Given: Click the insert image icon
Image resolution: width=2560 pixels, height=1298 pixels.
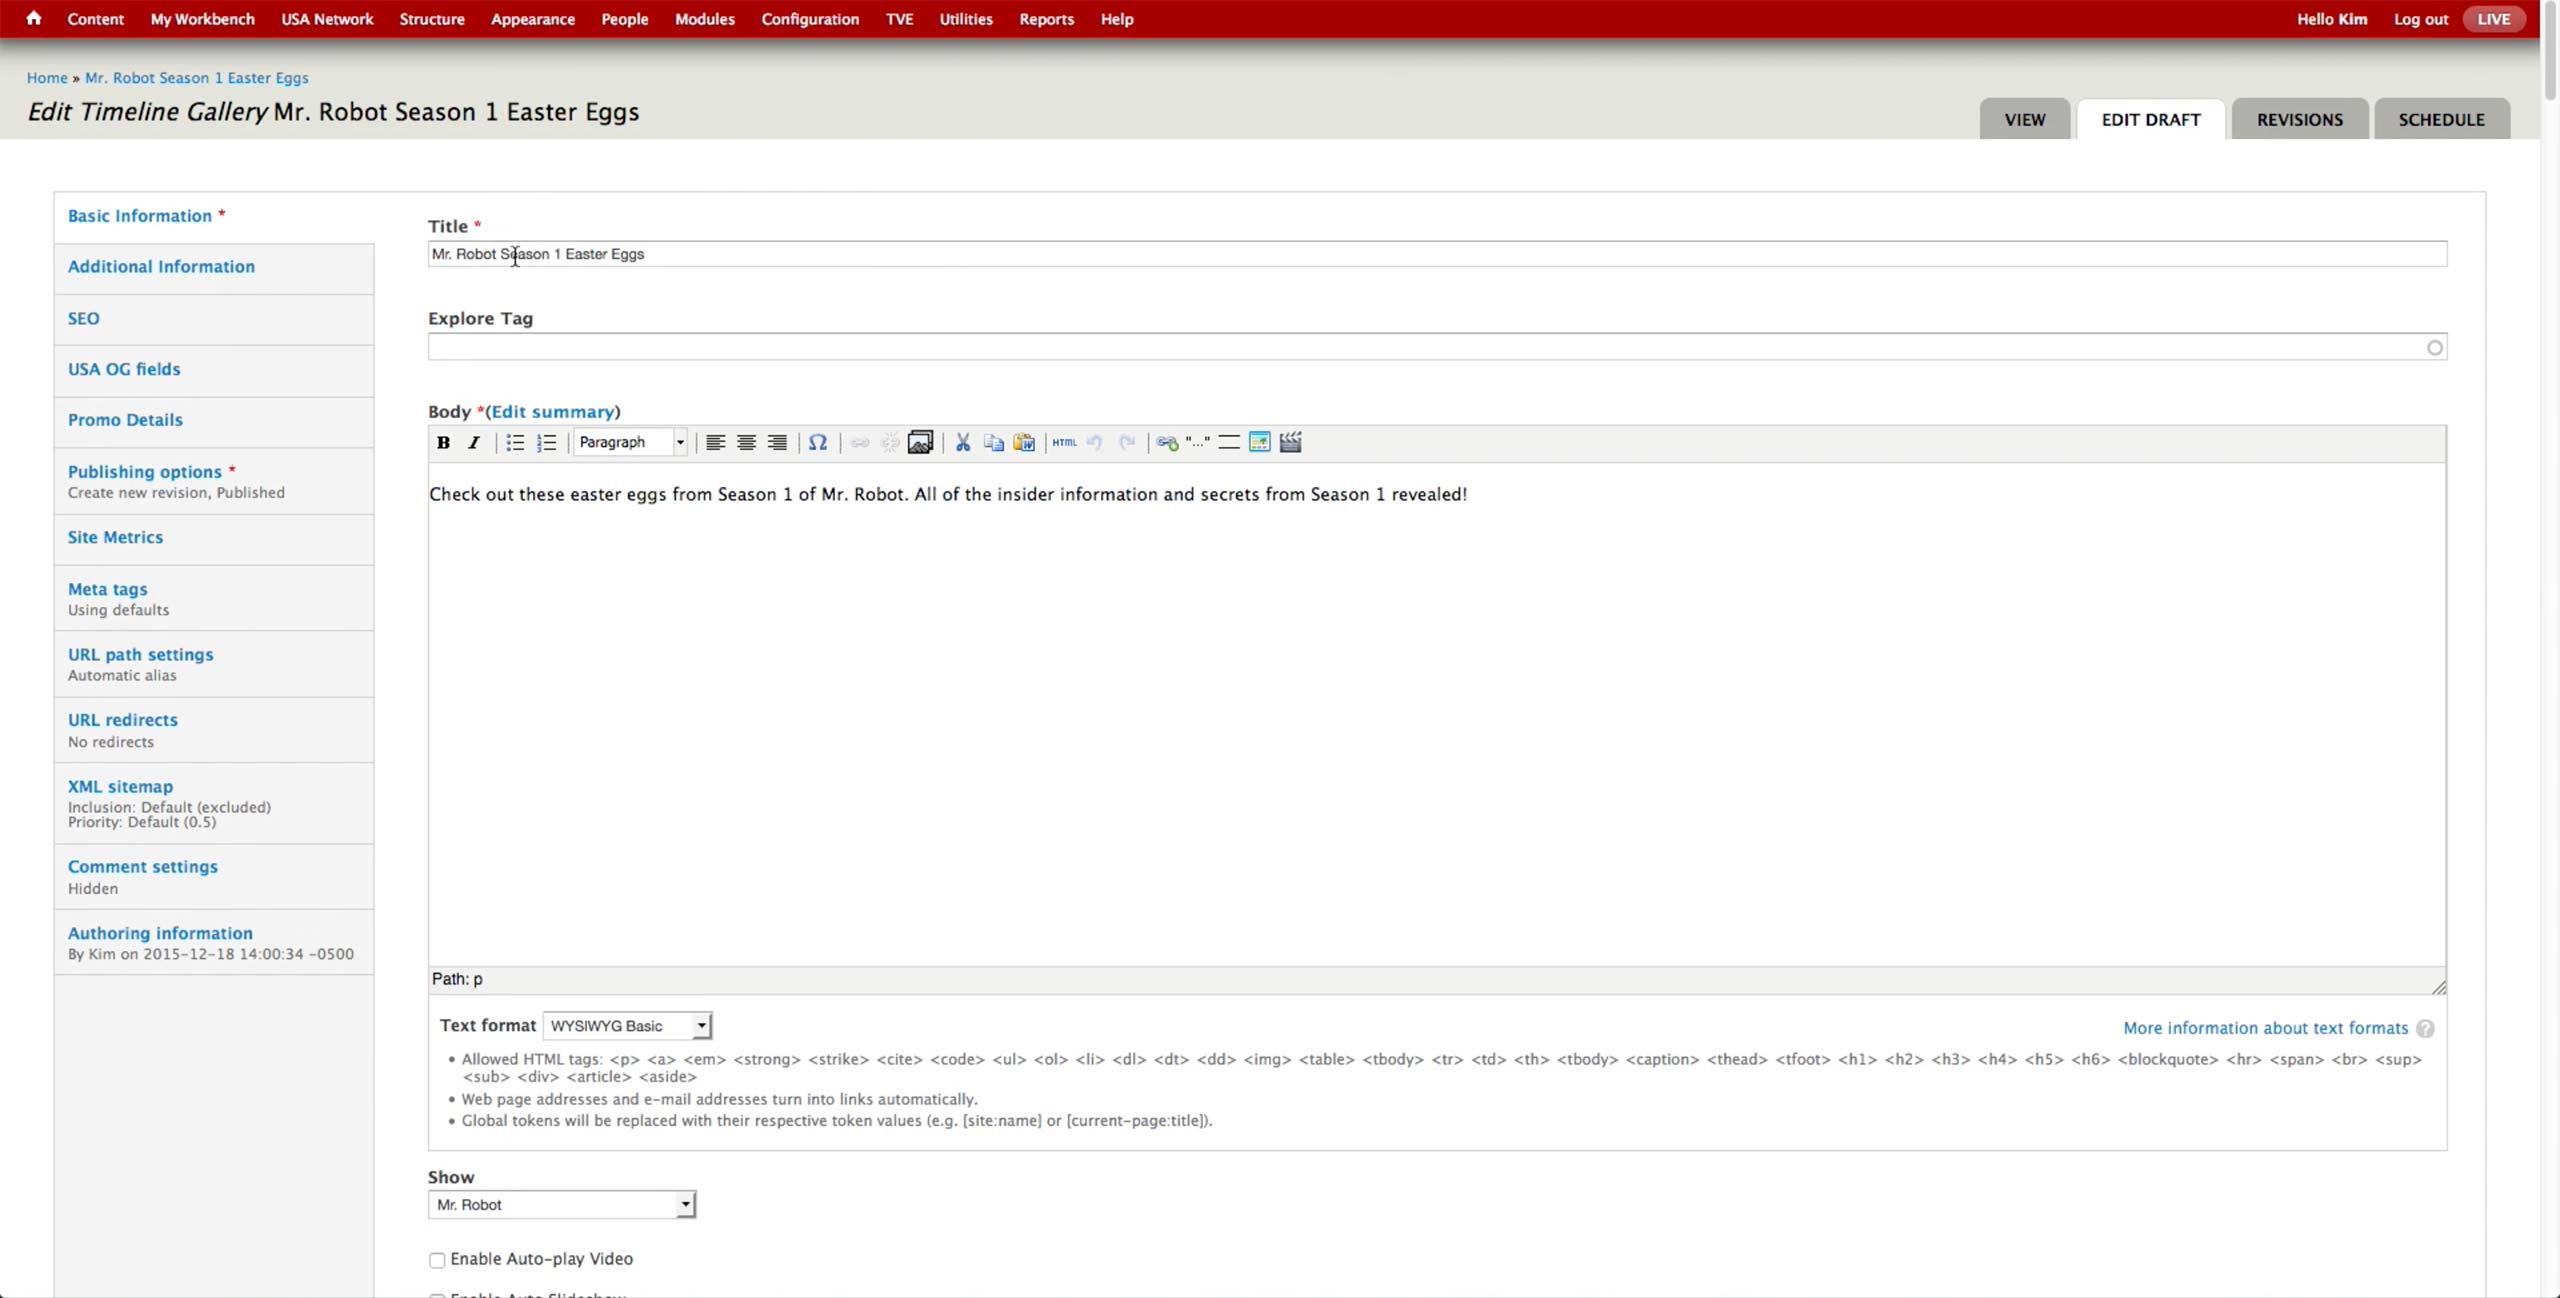Looking at the screenshot, I should [920, 443].
